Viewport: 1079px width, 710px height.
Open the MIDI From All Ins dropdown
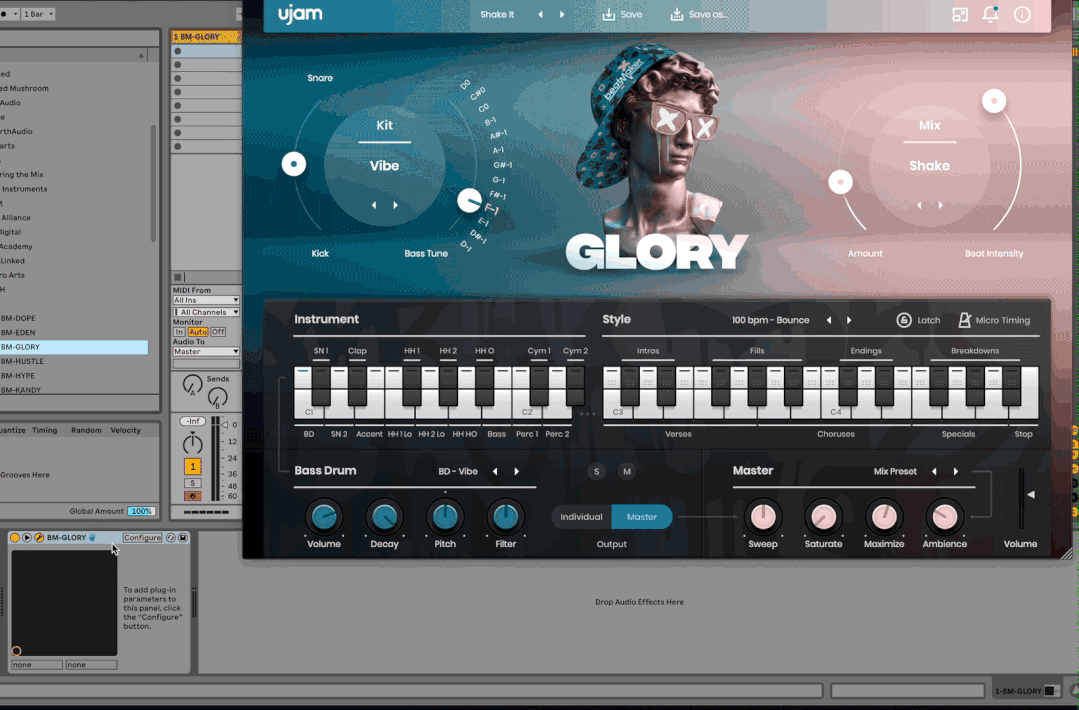tap(206, 300)
